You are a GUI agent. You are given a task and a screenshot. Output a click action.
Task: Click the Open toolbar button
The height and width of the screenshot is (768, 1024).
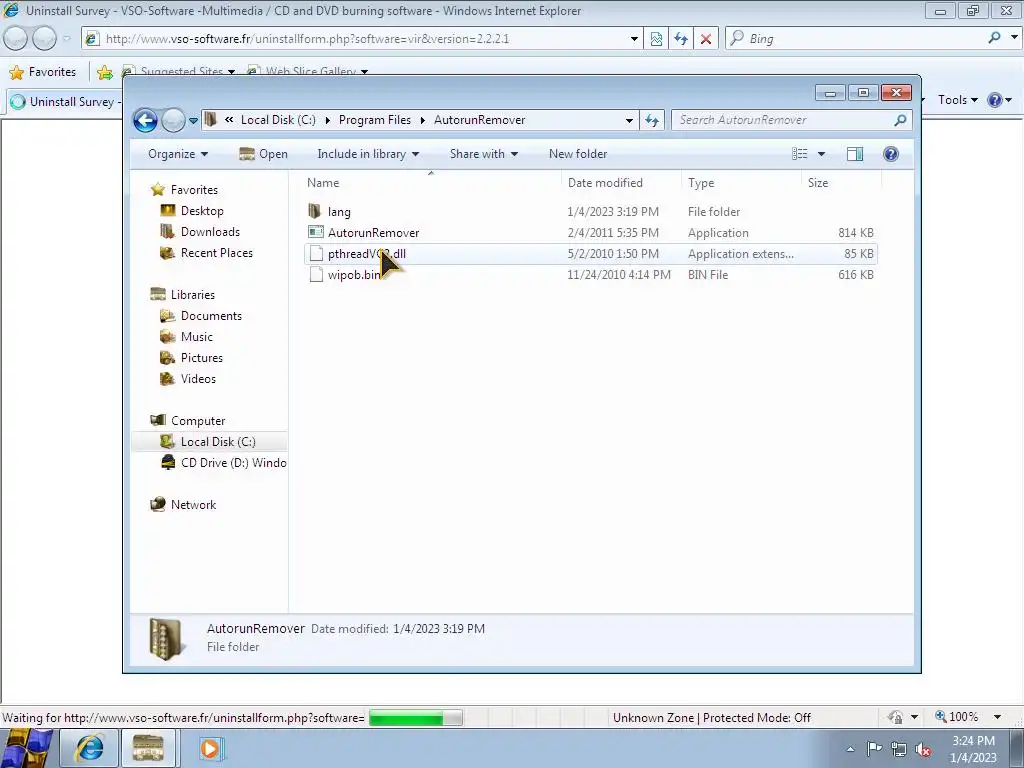point(263,154)
